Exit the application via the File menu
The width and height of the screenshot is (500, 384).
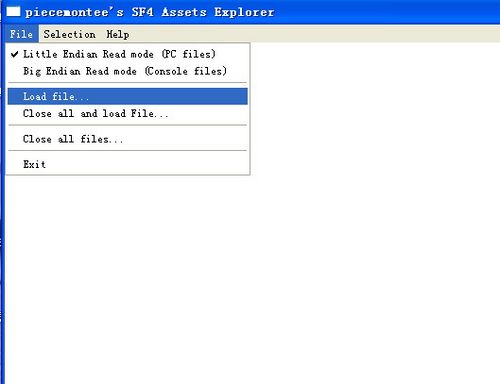(127, 164)
